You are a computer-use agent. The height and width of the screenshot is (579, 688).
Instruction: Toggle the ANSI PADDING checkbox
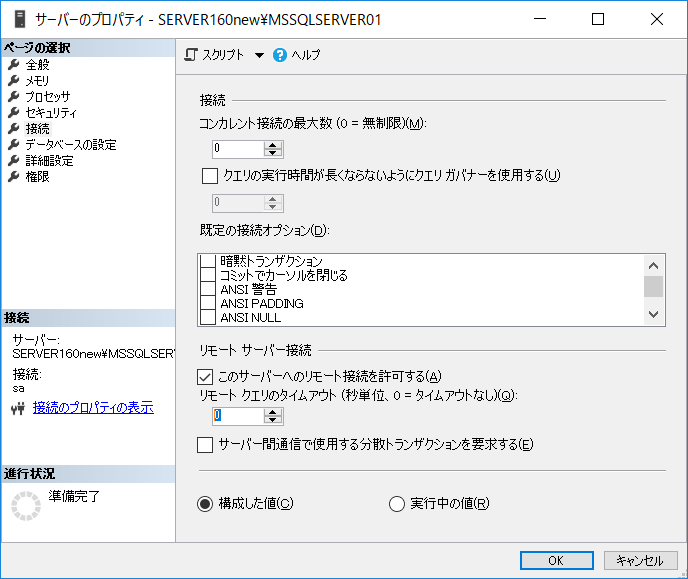pyautogui.click(x=208, y=303)
